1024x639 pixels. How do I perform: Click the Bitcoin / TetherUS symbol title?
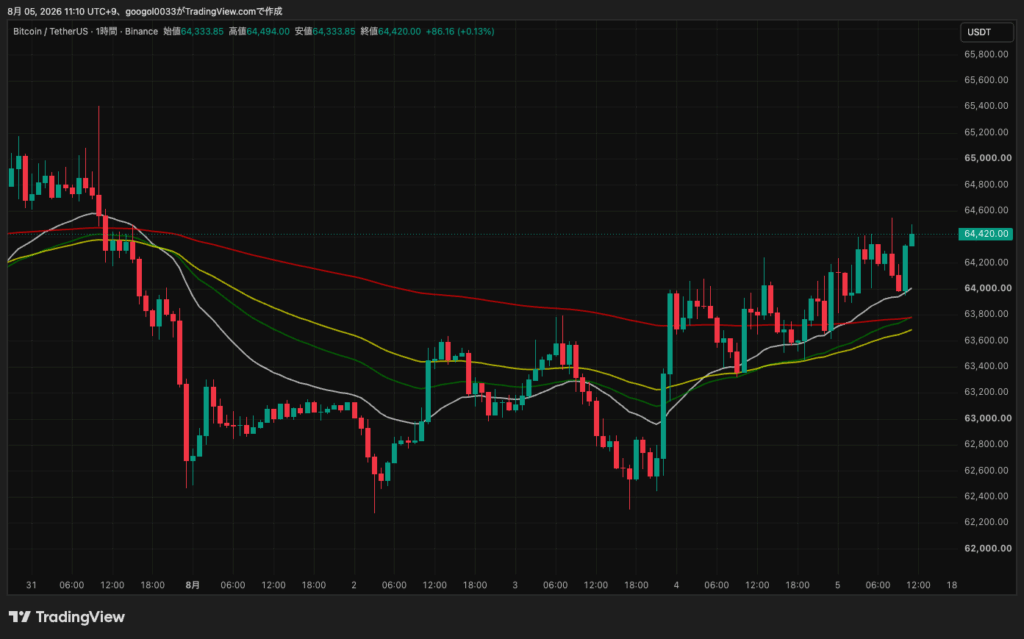click(86, 31)
